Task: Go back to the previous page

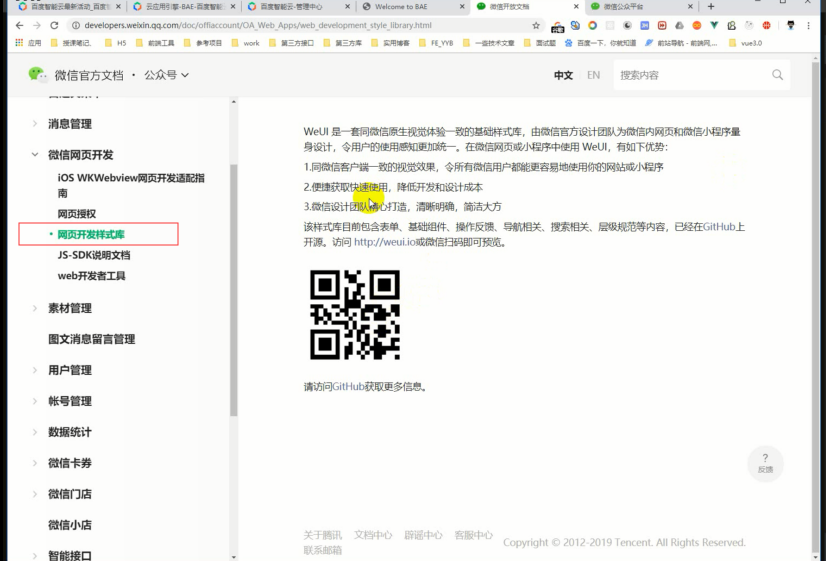Action: pyautogui.click(x=19, y=25)
